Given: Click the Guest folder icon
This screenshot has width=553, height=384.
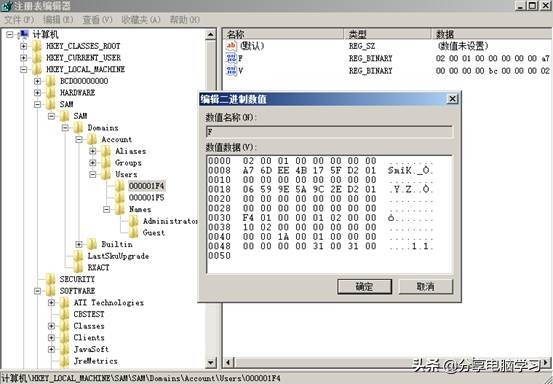Looking at the screenshot, I should pyautogui.click(x=134, y=232).
